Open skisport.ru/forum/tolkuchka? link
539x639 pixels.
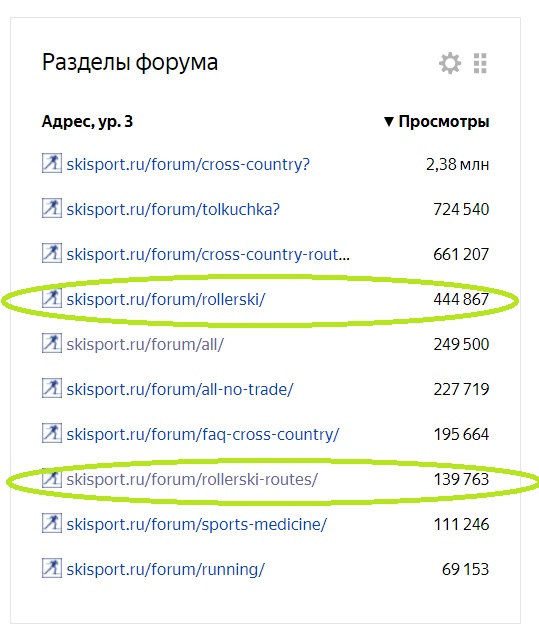[173, 209]
